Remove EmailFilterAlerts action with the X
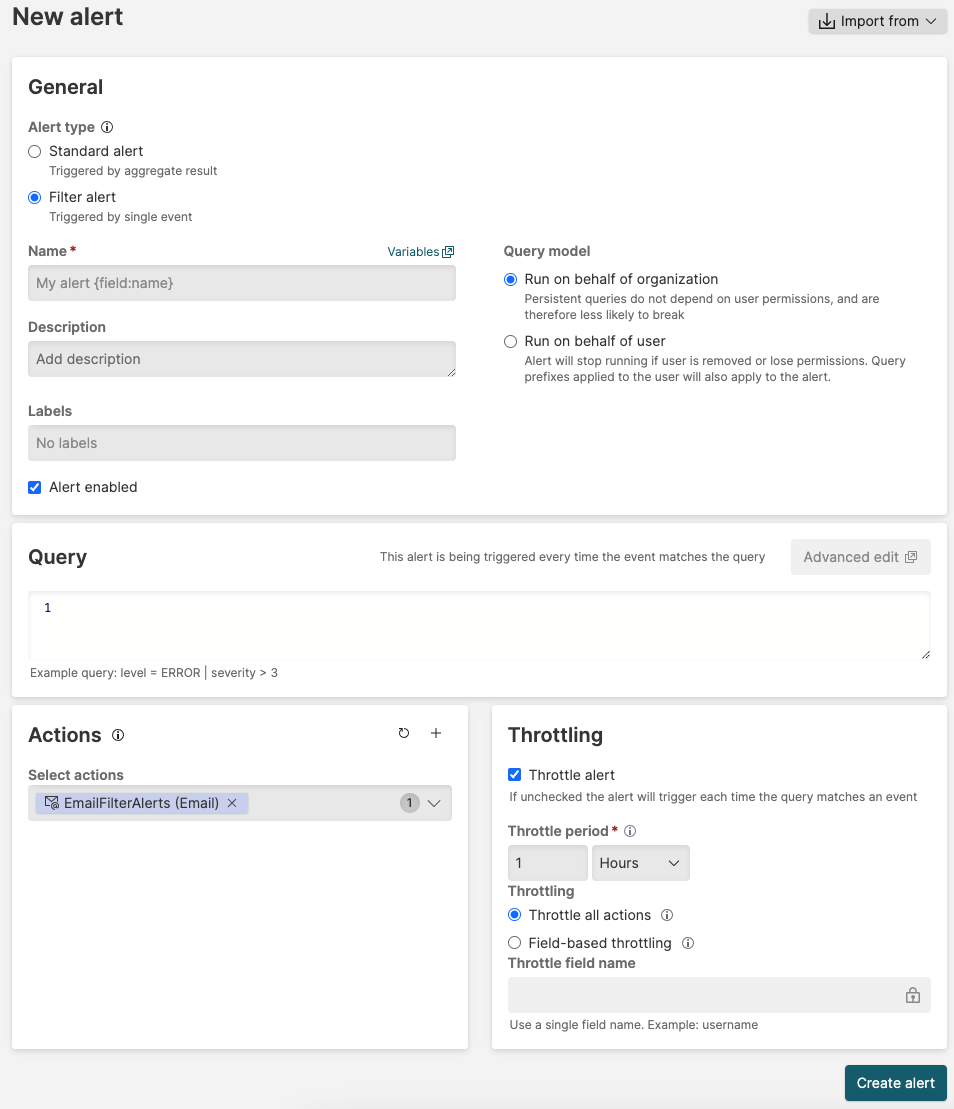954x1109 pixels. [231, 802]
